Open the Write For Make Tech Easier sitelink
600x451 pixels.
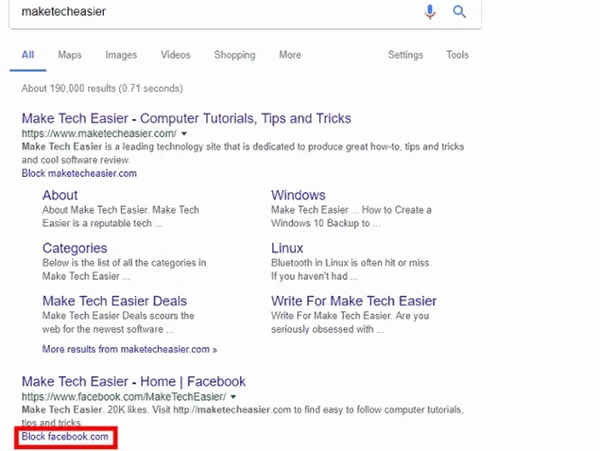(x=354, y=301)
